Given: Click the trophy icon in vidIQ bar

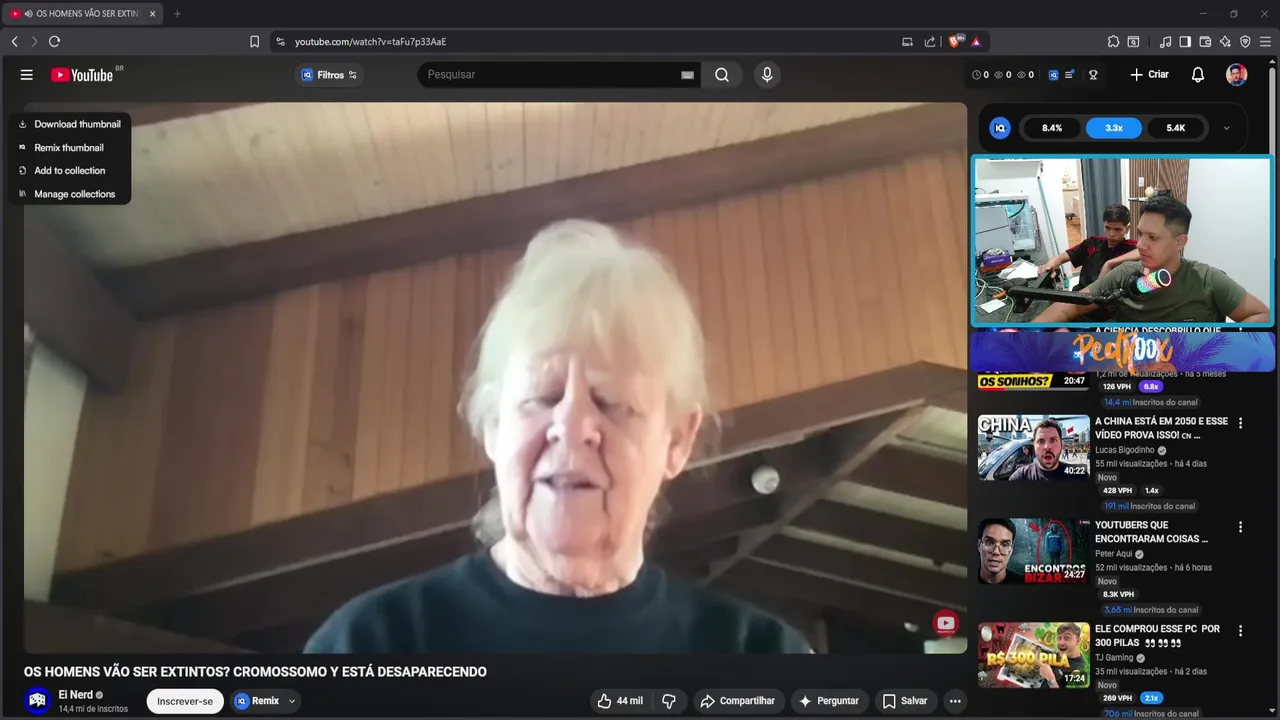Looking at the screenshot, I should coord(1093,75).
